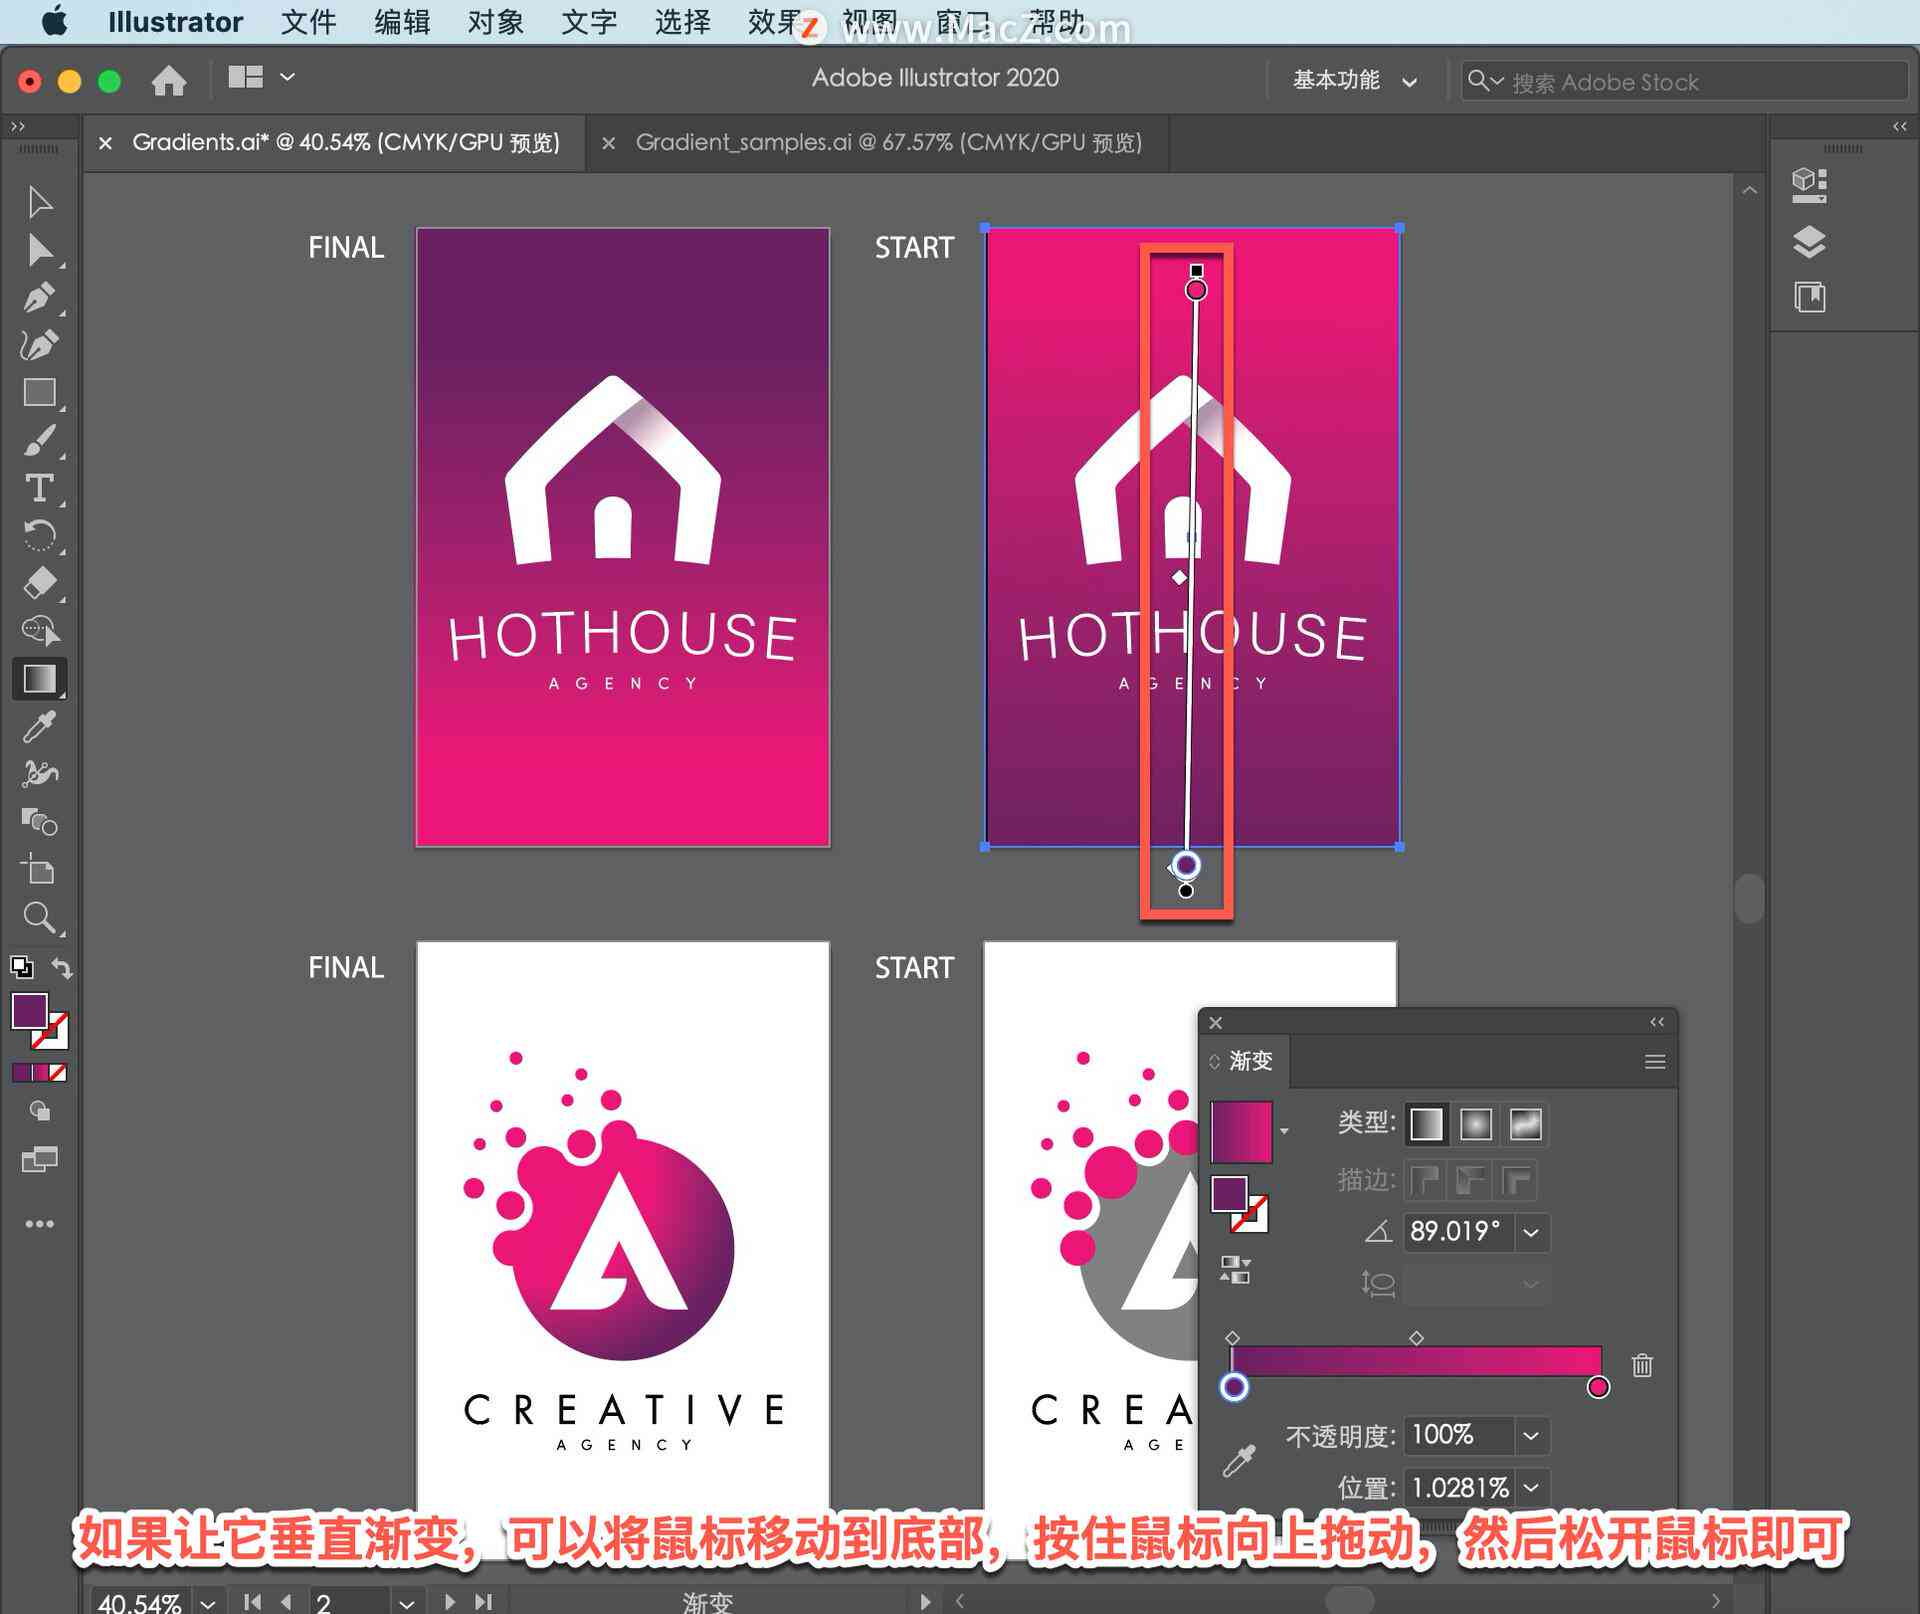Reverse the gradient direction
This screenshot has height=1614, width=1920.
point(1235,1270)
